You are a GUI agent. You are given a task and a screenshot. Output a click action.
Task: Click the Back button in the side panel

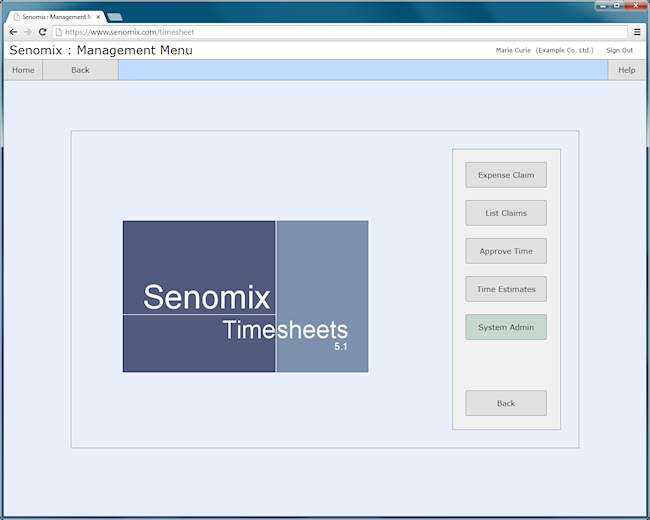[x=506, y=403]
